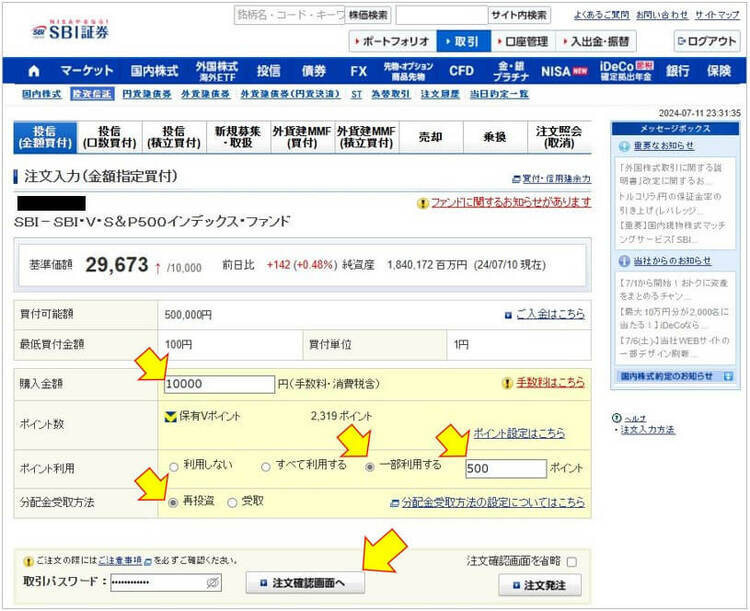Open ご注意事項 link

click(120, 560)
